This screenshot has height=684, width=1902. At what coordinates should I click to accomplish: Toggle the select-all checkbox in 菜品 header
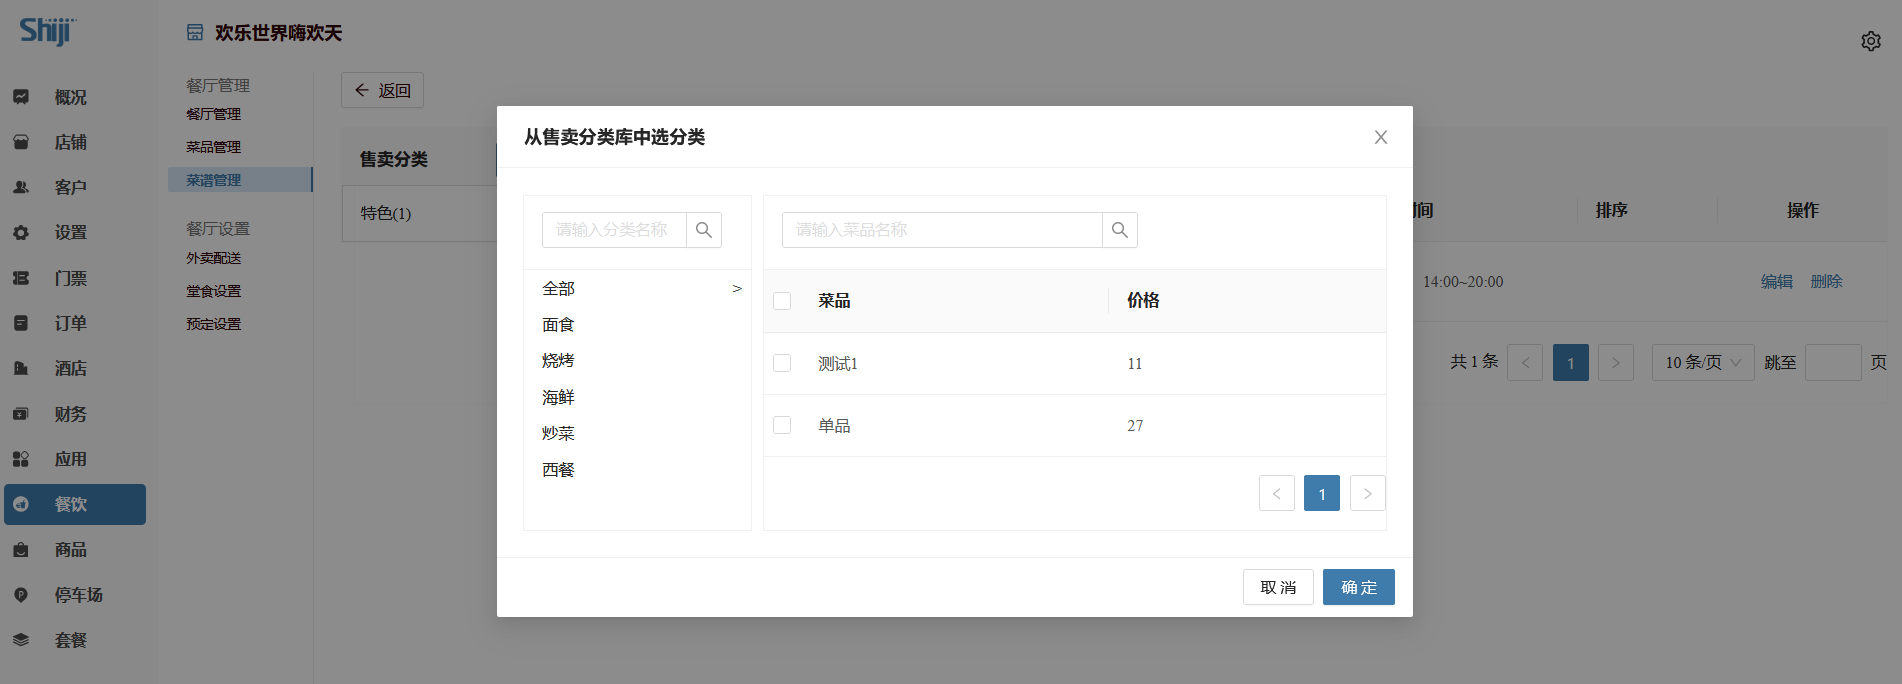(782, 301)
